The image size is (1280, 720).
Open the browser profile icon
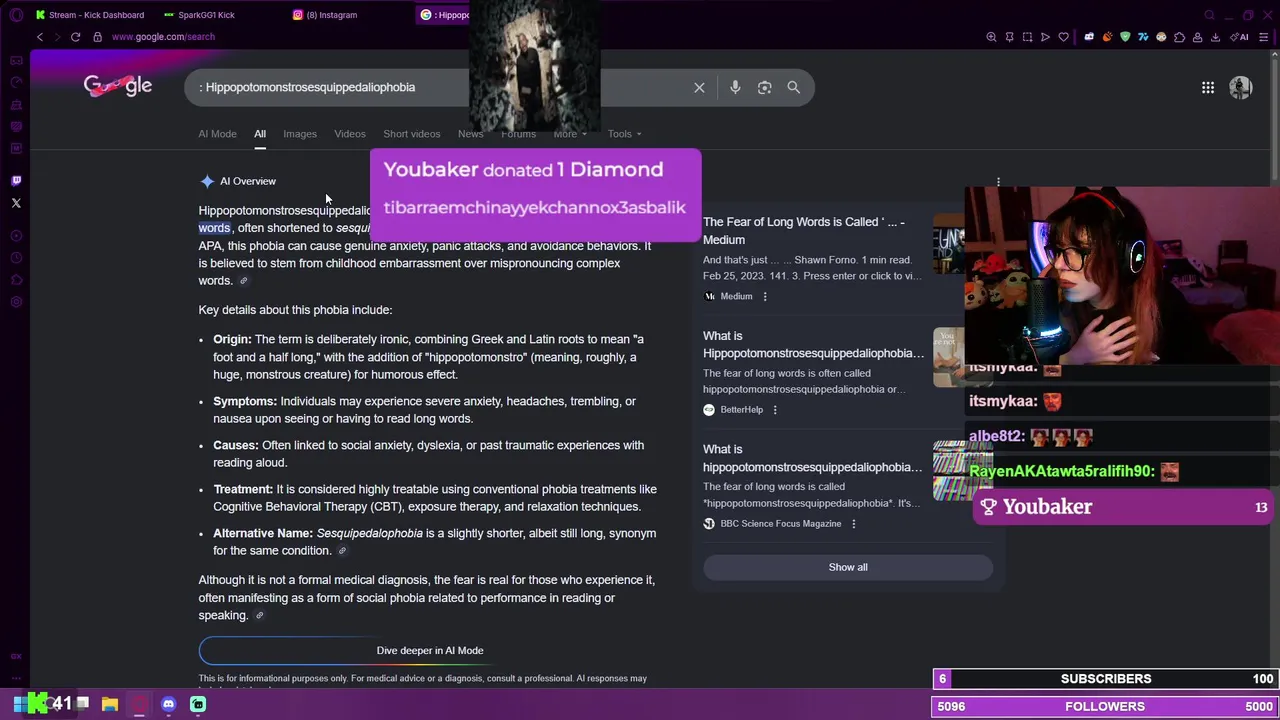(1197, 37)
